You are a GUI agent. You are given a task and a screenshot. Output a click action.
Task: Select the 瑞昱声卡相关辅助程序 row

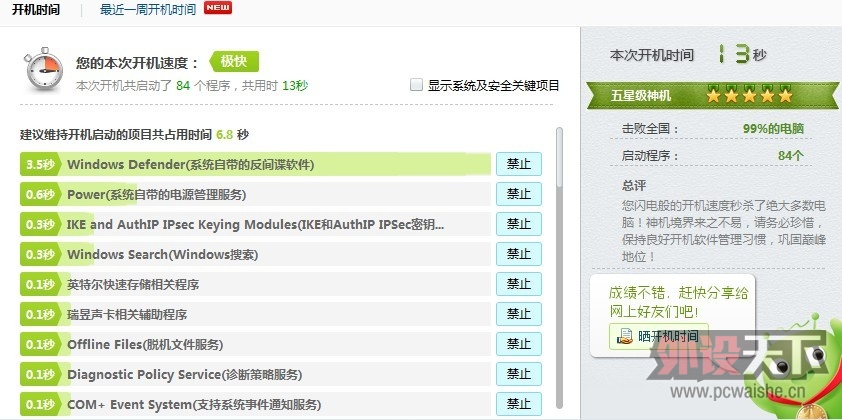pyautogui.click(x=256, y=314)
